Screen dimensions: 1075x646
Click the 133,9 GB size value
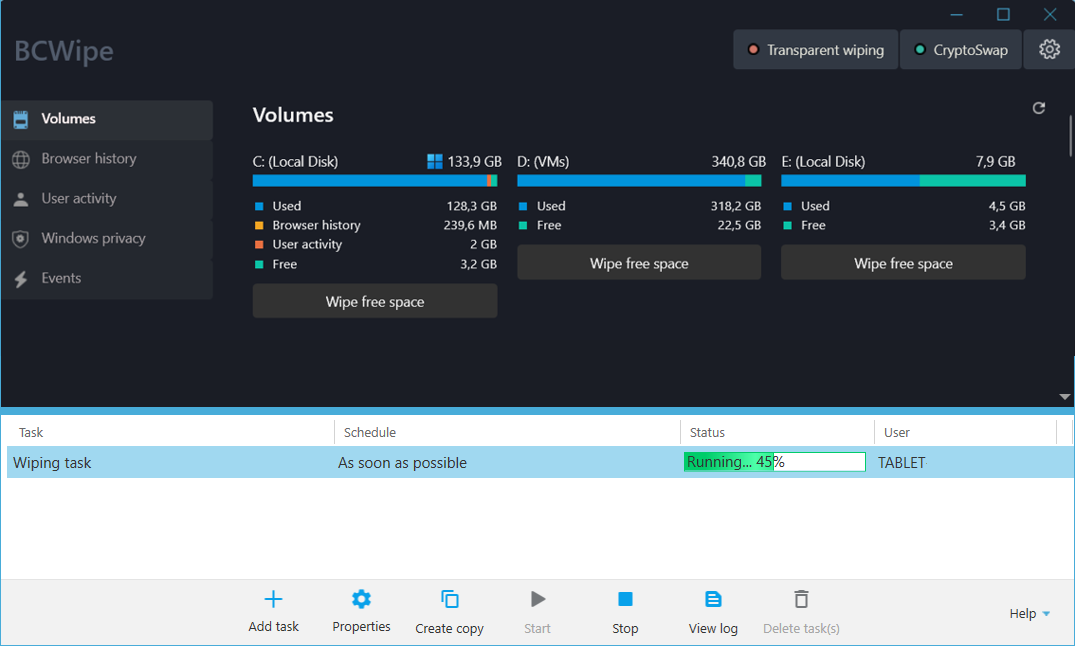[474, 161]
